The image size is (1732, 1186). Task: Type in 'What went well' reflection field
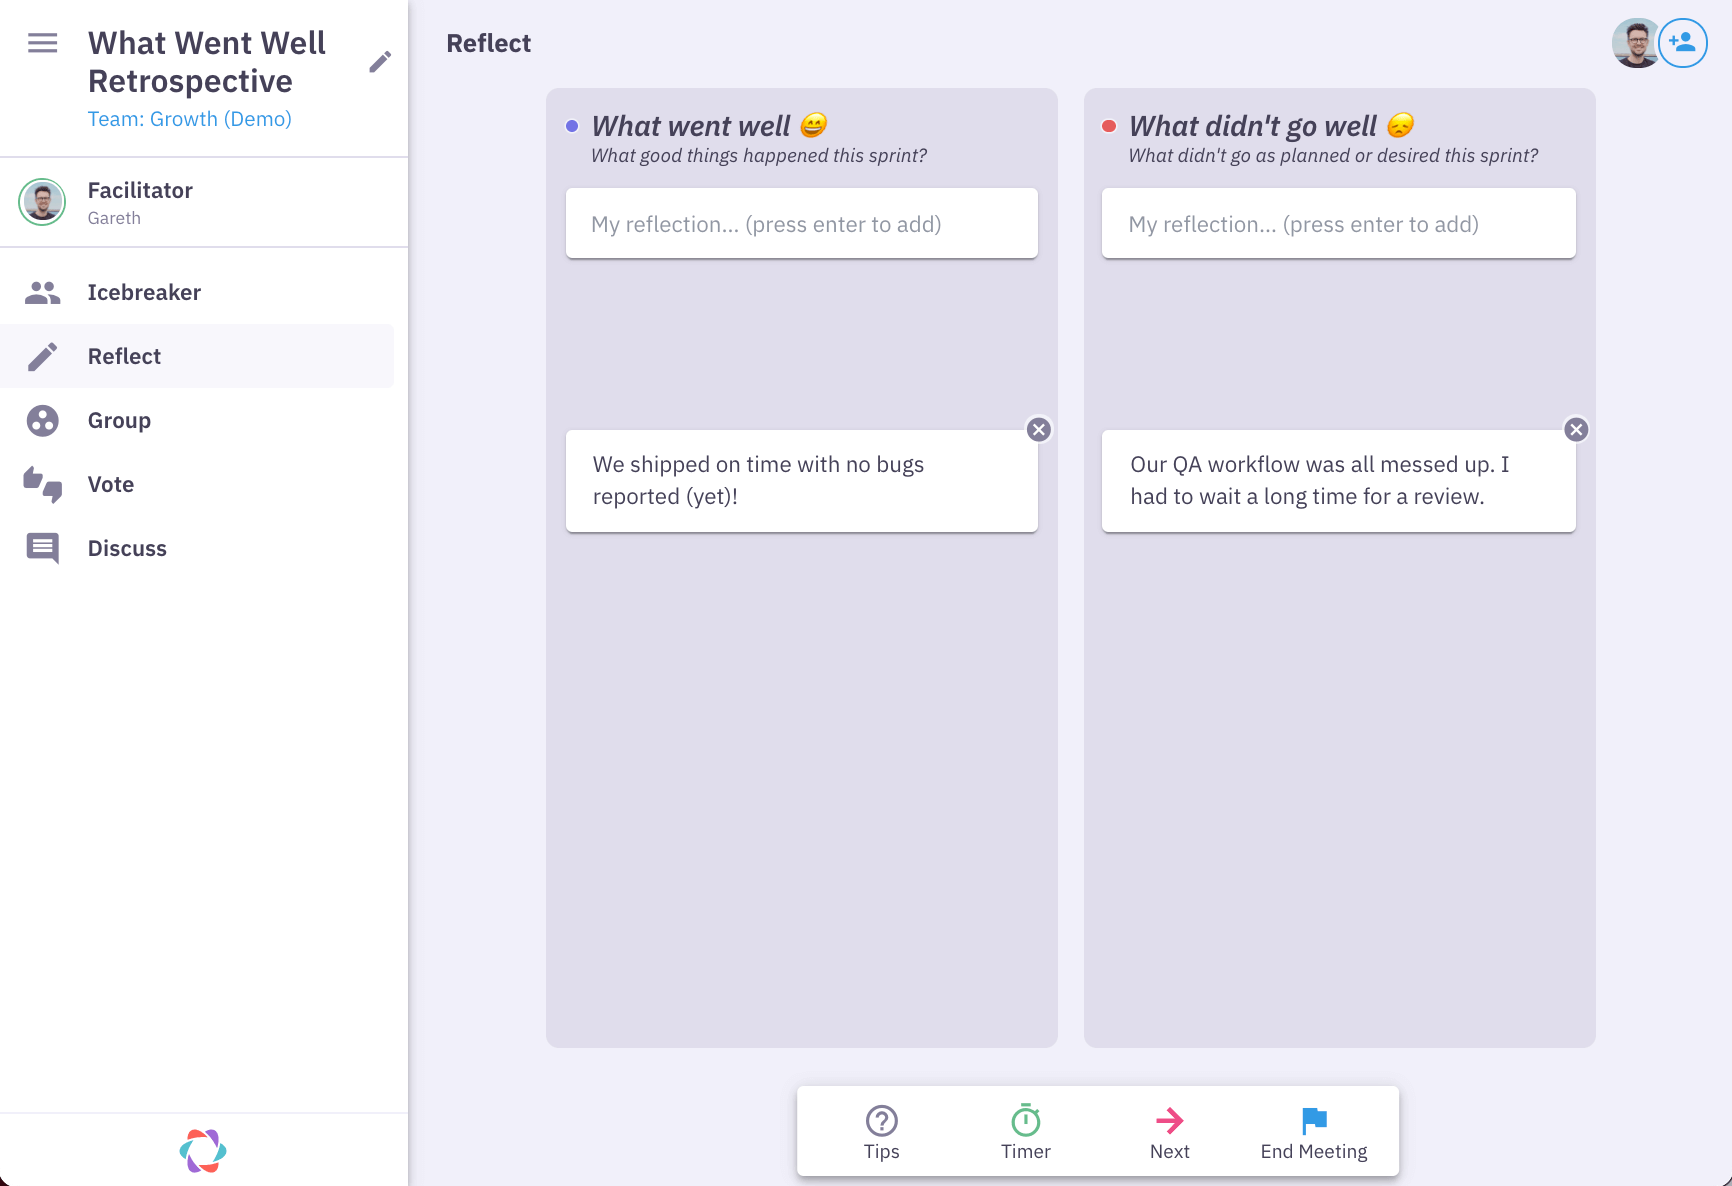(x=801, y=224)
